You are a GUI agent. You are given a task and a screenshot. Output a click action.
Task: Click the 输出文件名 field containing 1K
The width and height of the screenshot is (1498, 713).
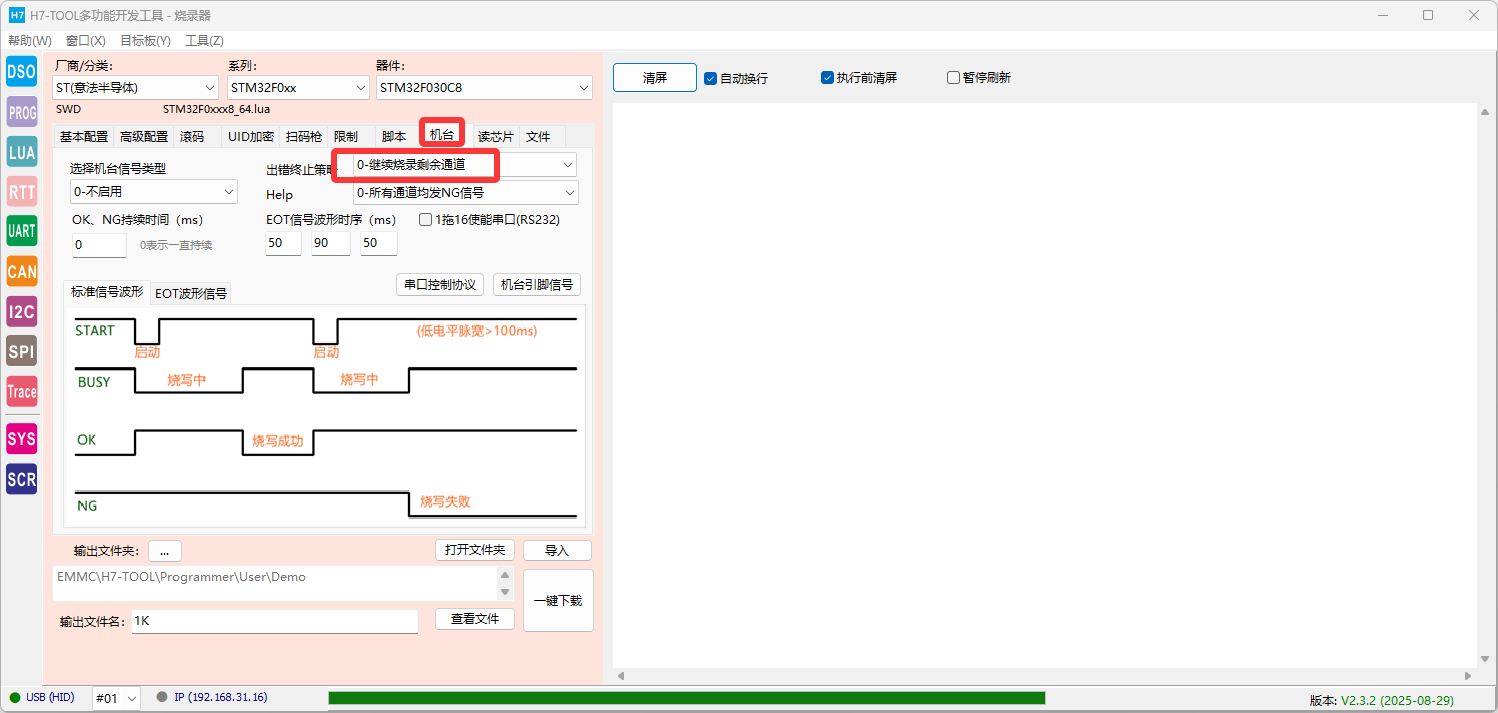[x=274, y=621]
